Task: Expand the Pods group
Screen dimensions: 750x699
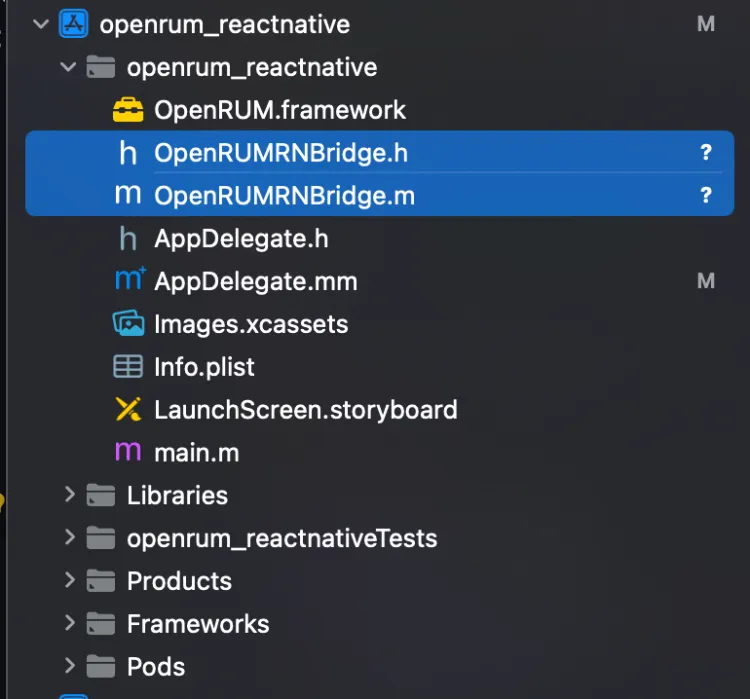Action: [69, 666]
